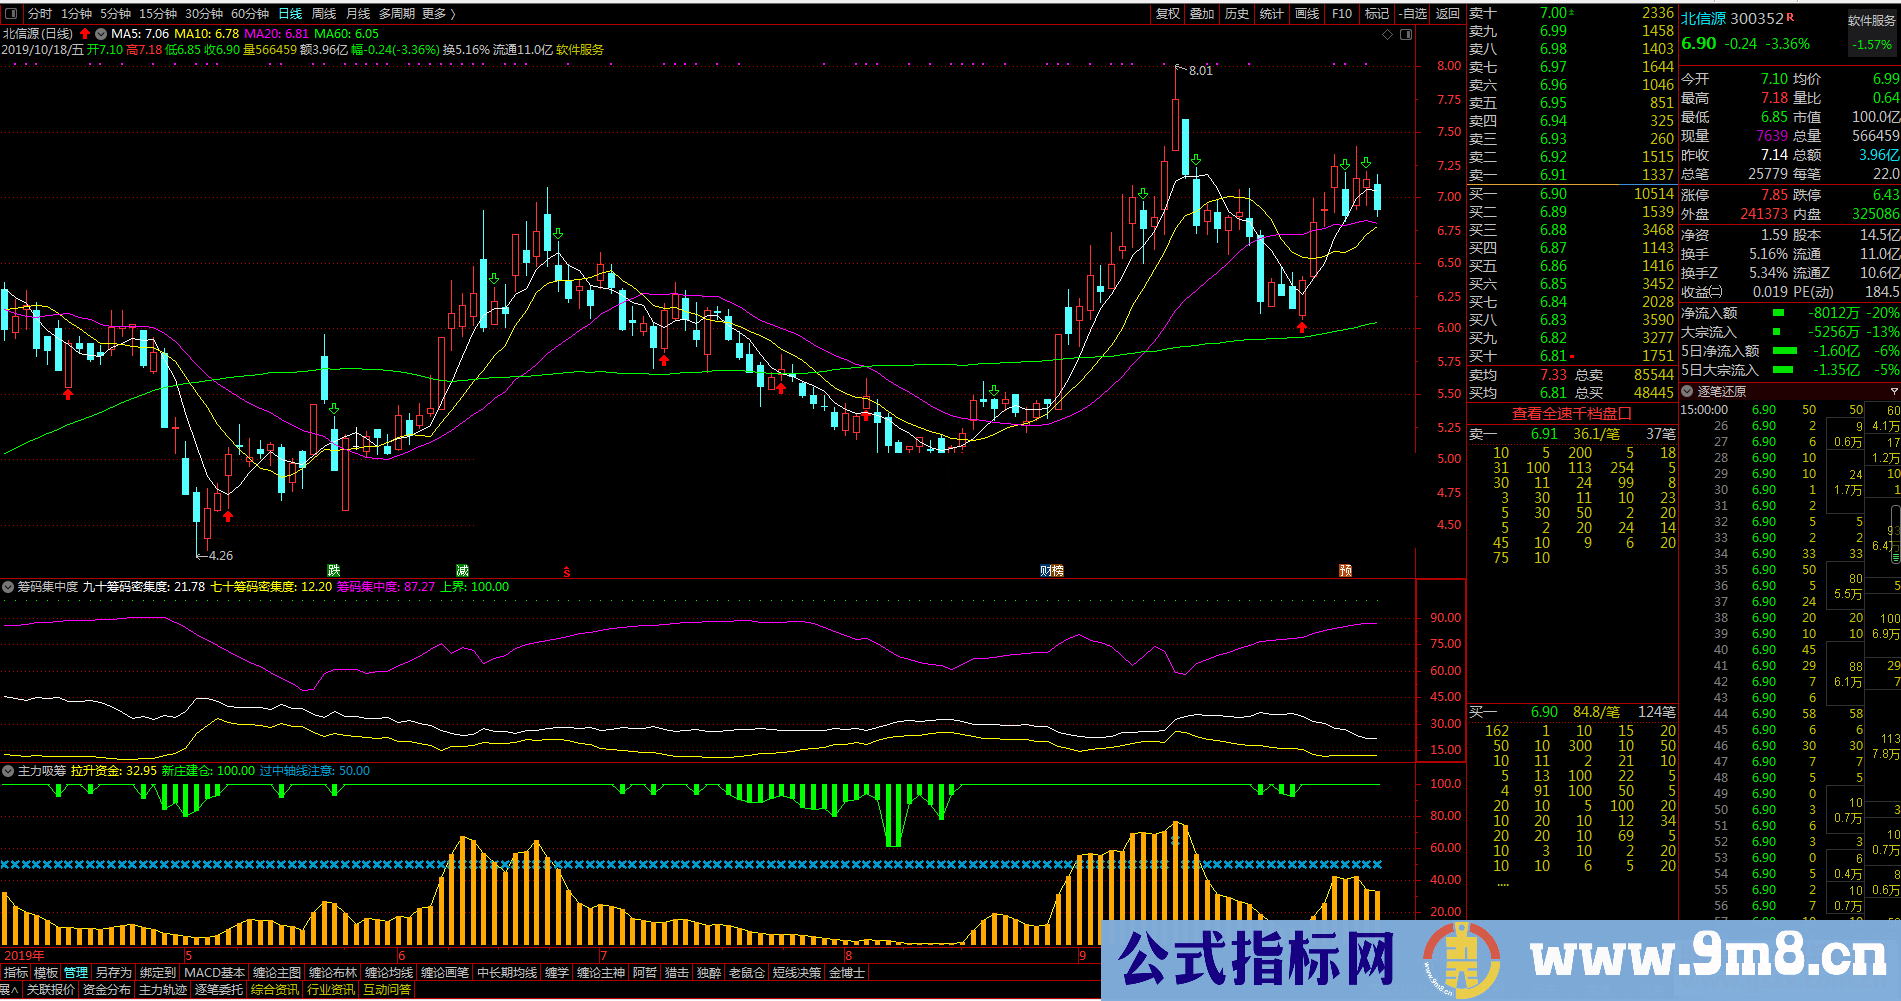Remove stock via -自选 button

coord(1413,13)
